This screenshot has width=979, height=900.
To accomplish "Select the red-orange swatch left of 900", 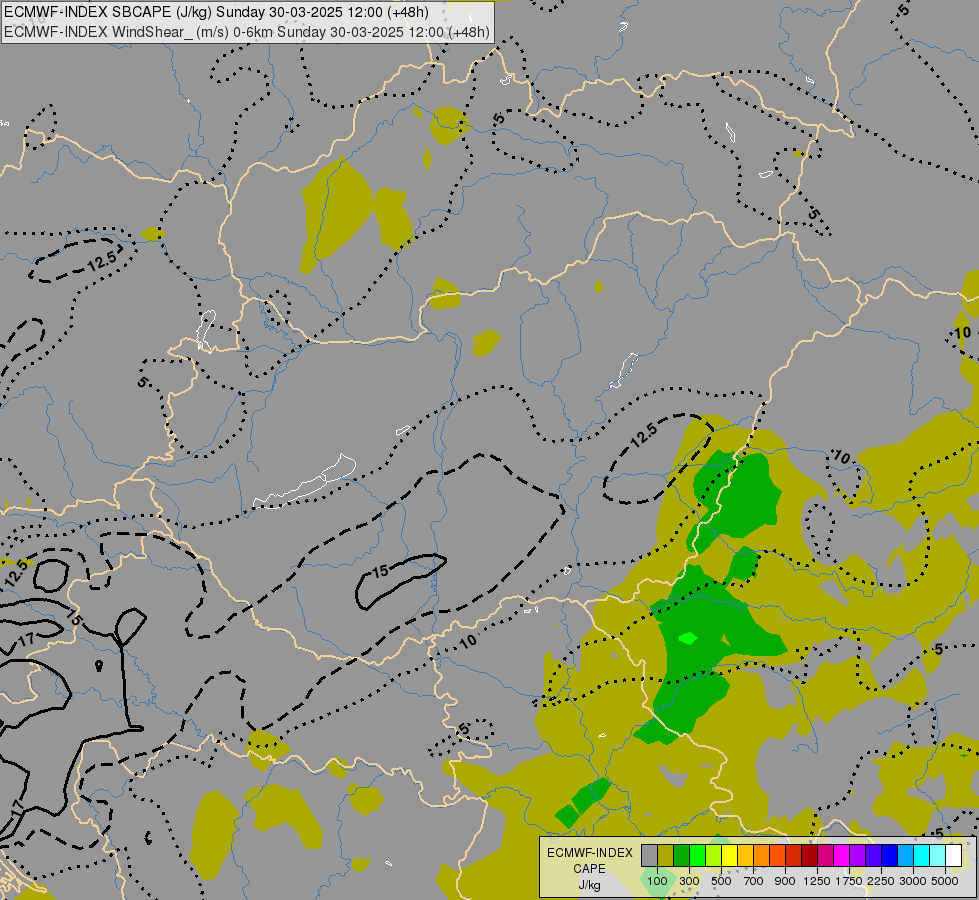I will coord(778,856).
